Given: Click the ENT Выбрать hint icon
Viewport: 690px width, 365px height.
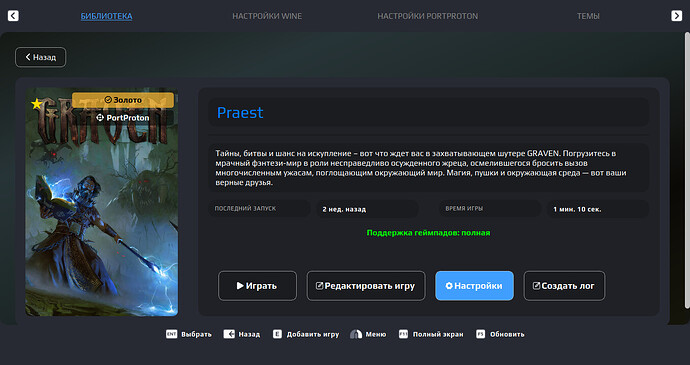Looking at the screenshot, I should point(171,334).
